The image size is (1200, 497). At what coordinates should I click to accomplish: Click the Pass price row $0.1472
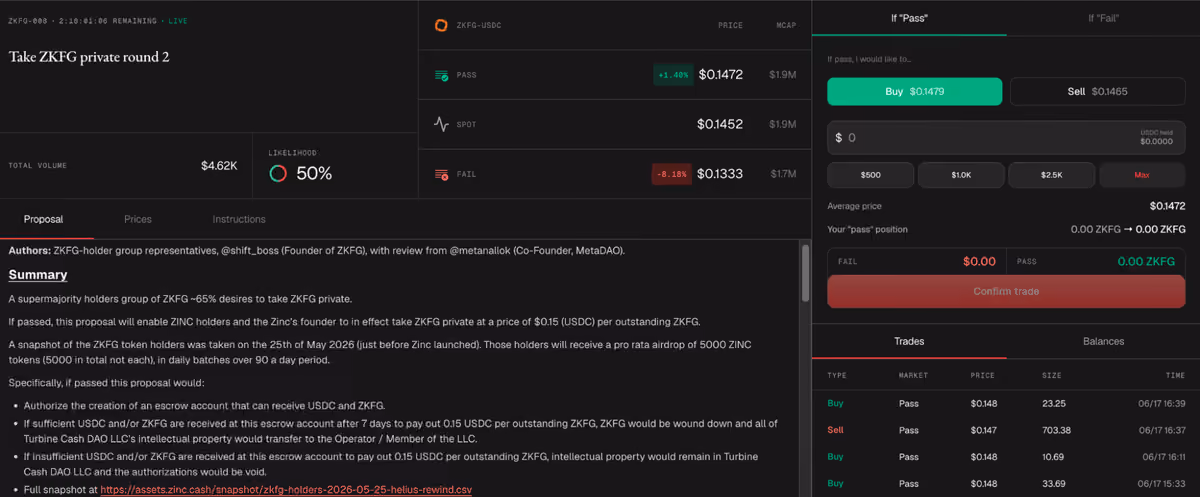pyautogui.click(x=615, y=75)
